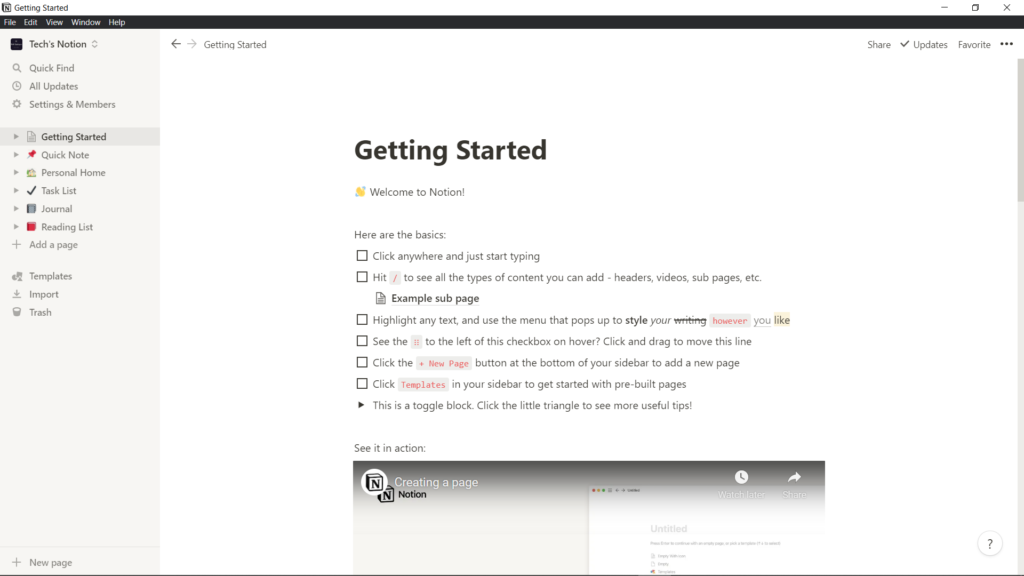This screenshot has width=1024, height=576.
Task: Click Watch later clock icon on video
Action: point(741,478)
